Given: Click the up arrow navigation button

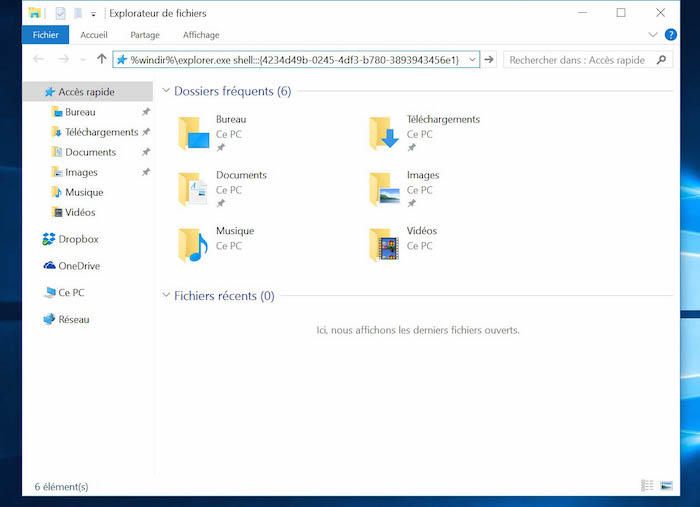Looking at the screenshot, I should click(x=101, y=60).
